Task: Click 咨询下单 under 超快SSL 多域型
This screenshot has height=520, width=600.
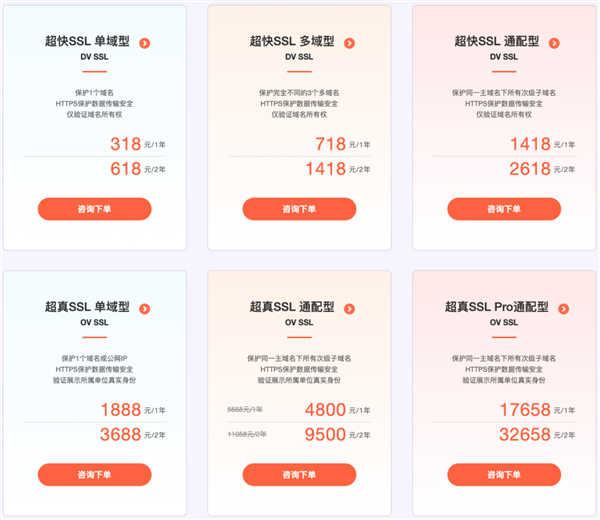Action: pos(299,209)
